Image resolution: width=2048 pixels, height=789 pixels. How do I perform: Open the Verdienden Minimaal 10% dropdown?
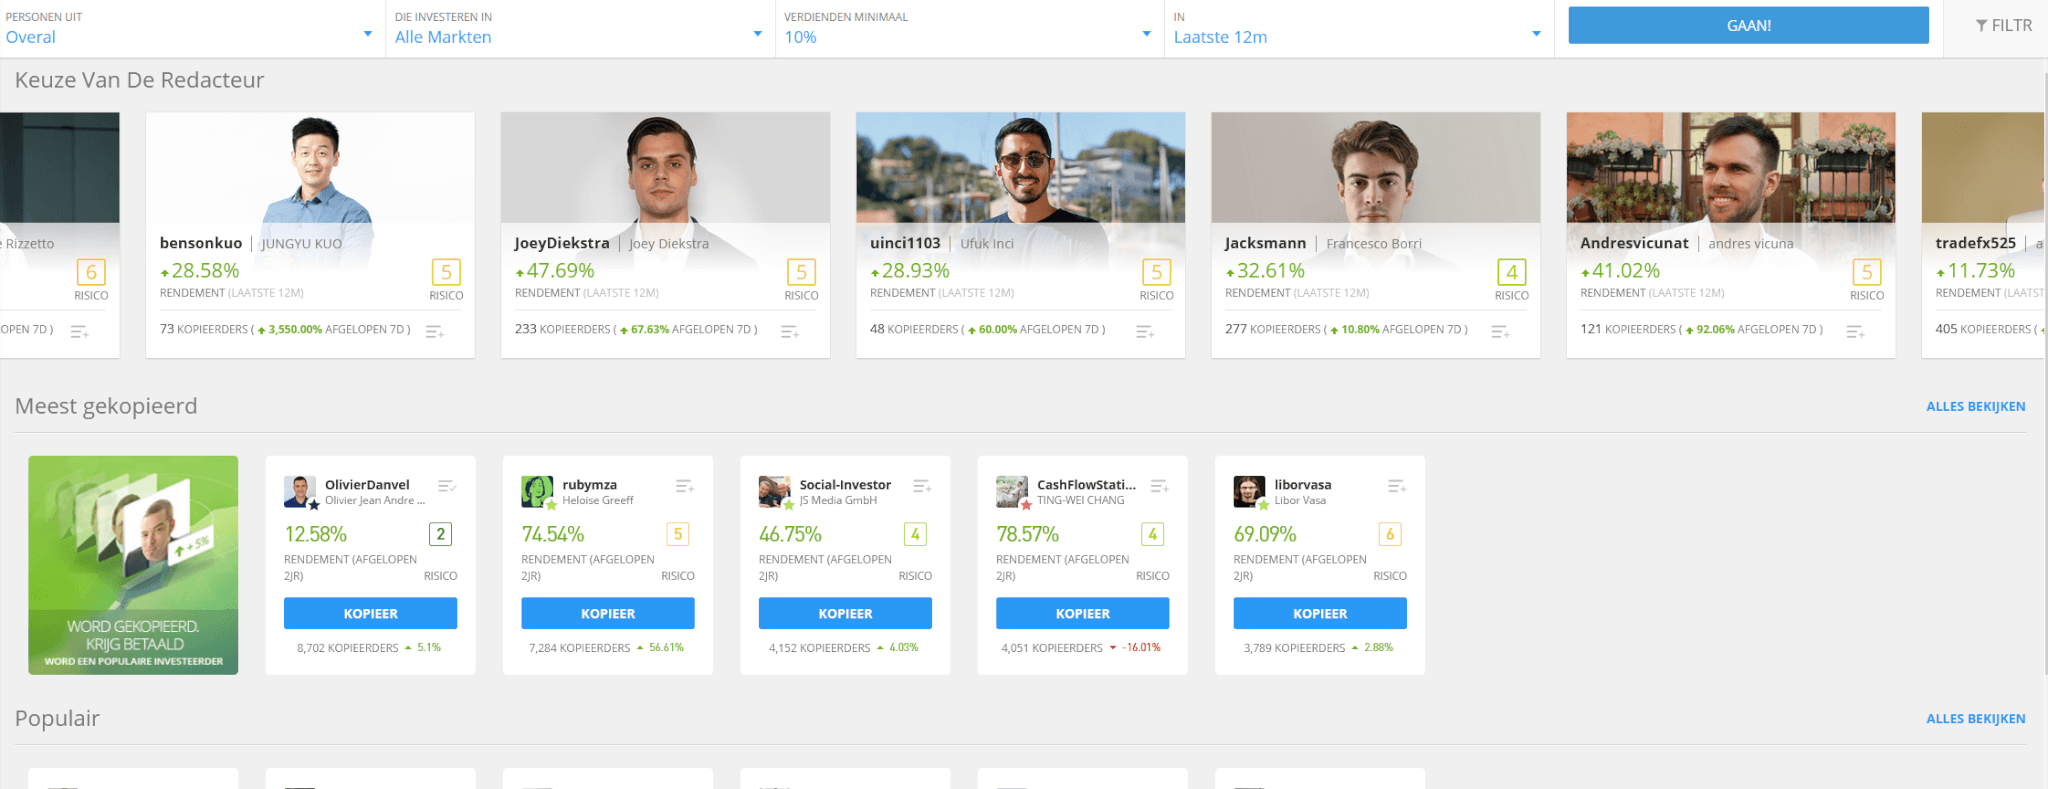(x=968, y=28)
